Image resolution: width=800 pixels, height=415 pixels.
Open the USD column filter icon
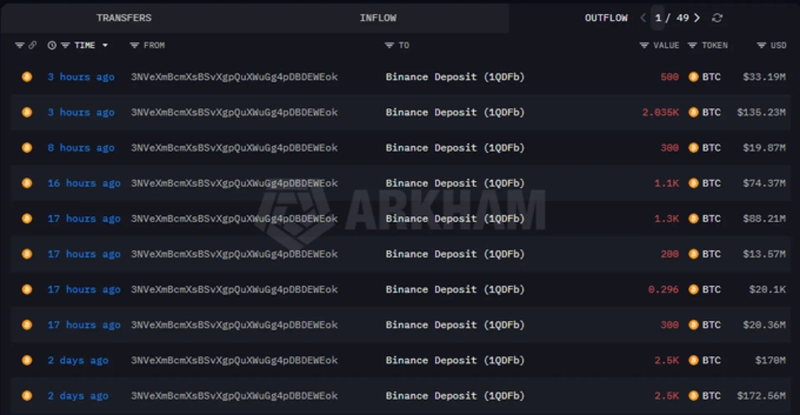[762, 46]
